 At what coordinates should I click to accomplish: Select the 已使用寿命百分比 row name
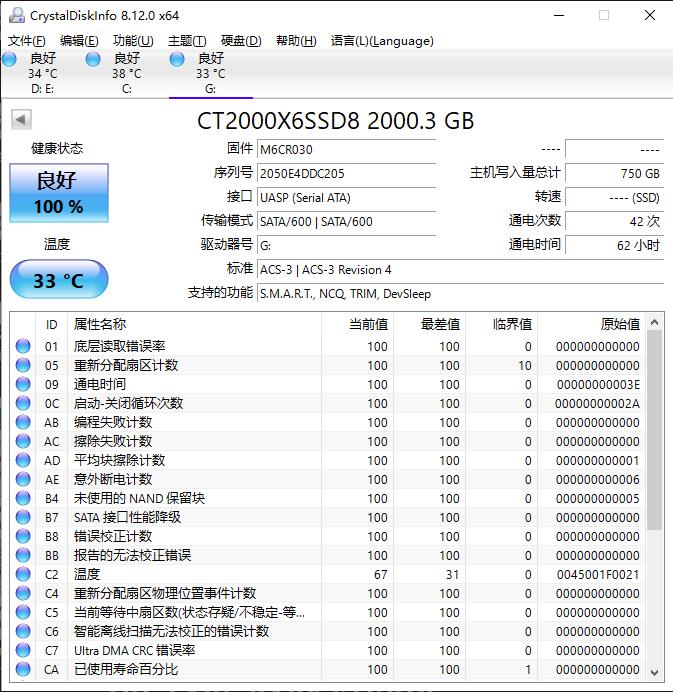click(x=126, y=669)
